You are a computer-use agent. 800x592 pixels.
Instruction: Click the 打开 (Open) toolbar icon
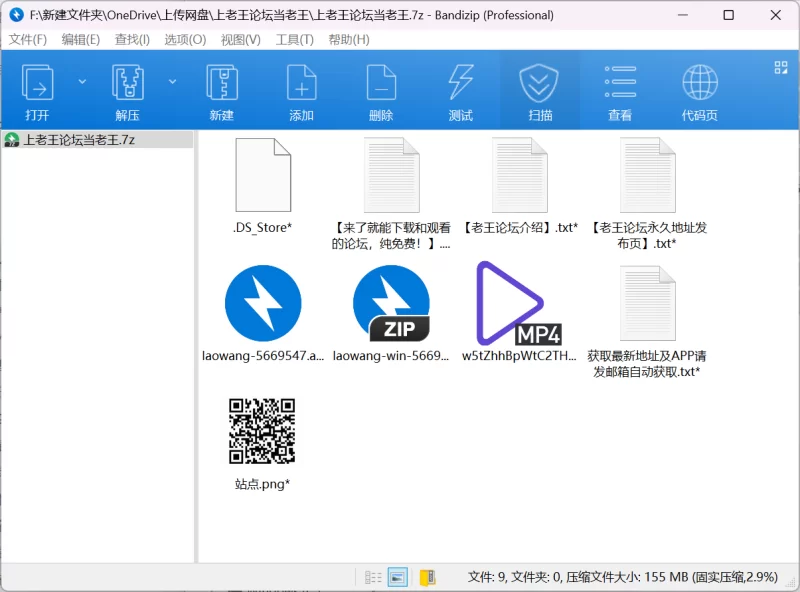[x=37, y=92]
